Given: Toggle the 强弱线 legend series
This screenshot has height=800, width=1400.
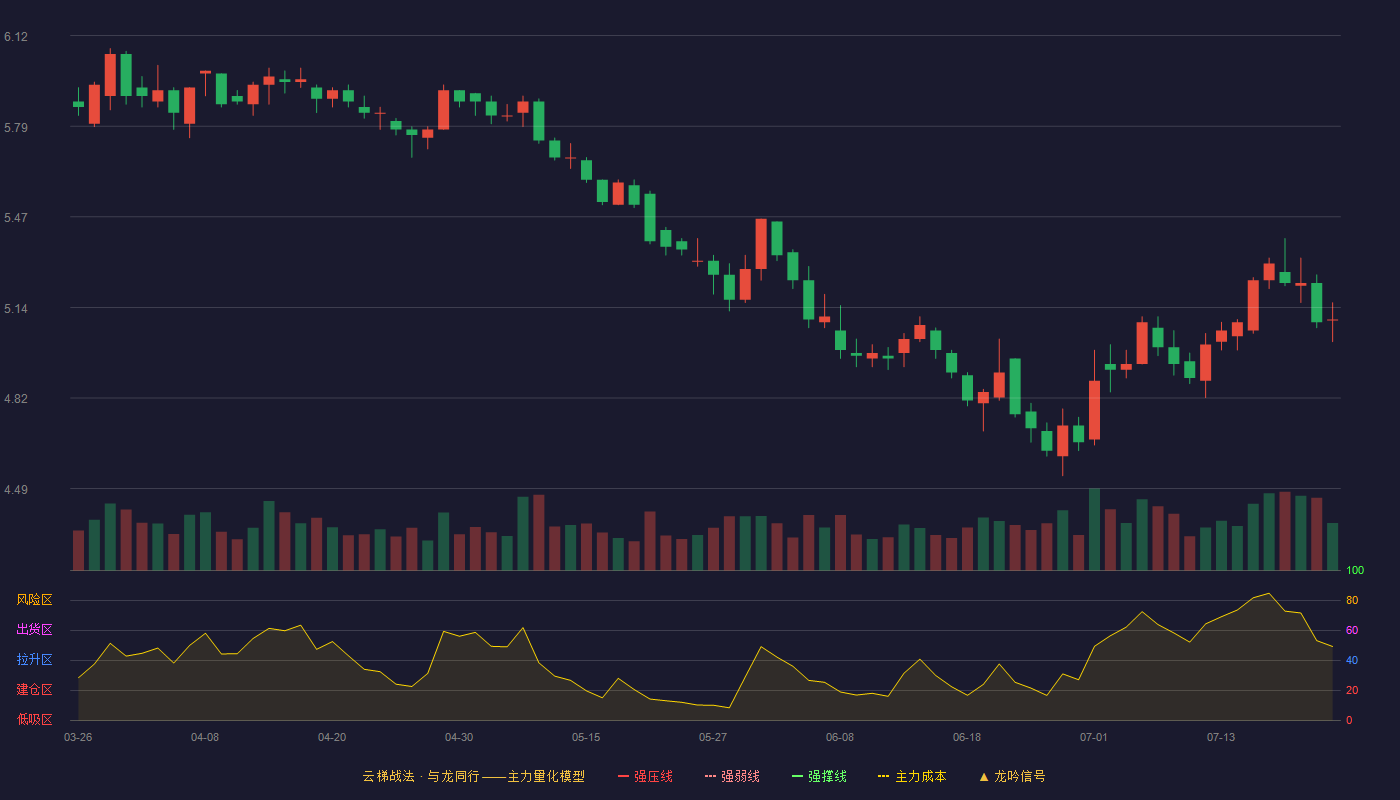Looking at the screenshot, I should 732,776.
